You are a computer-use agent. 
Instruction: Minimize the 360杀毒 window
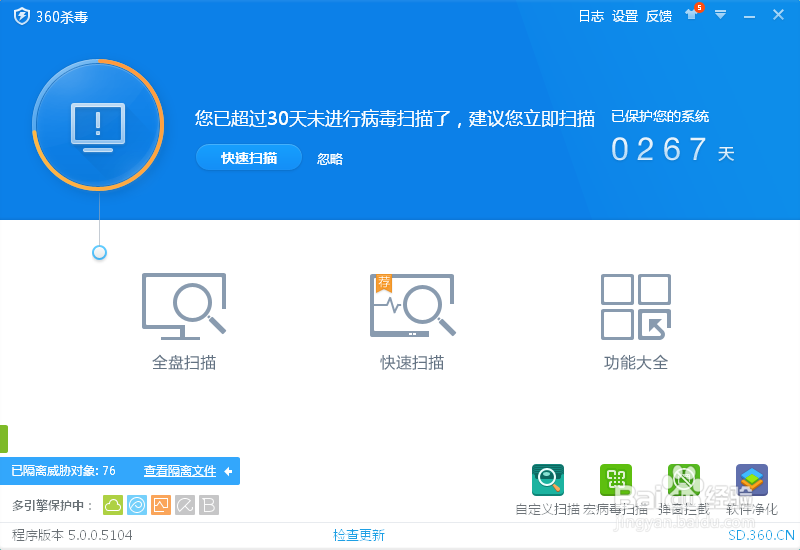[749, 17]
